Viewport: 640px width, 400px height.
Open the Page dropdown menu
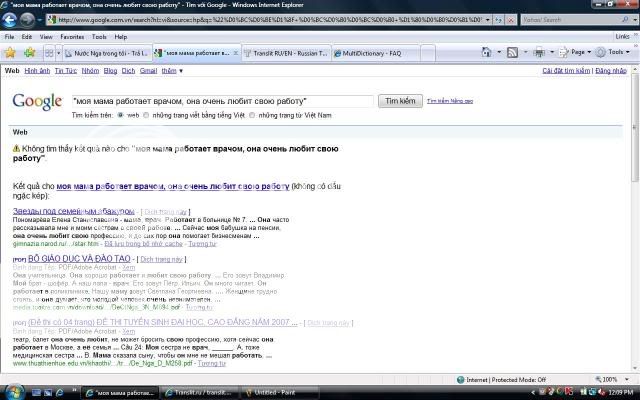(577, 52)
